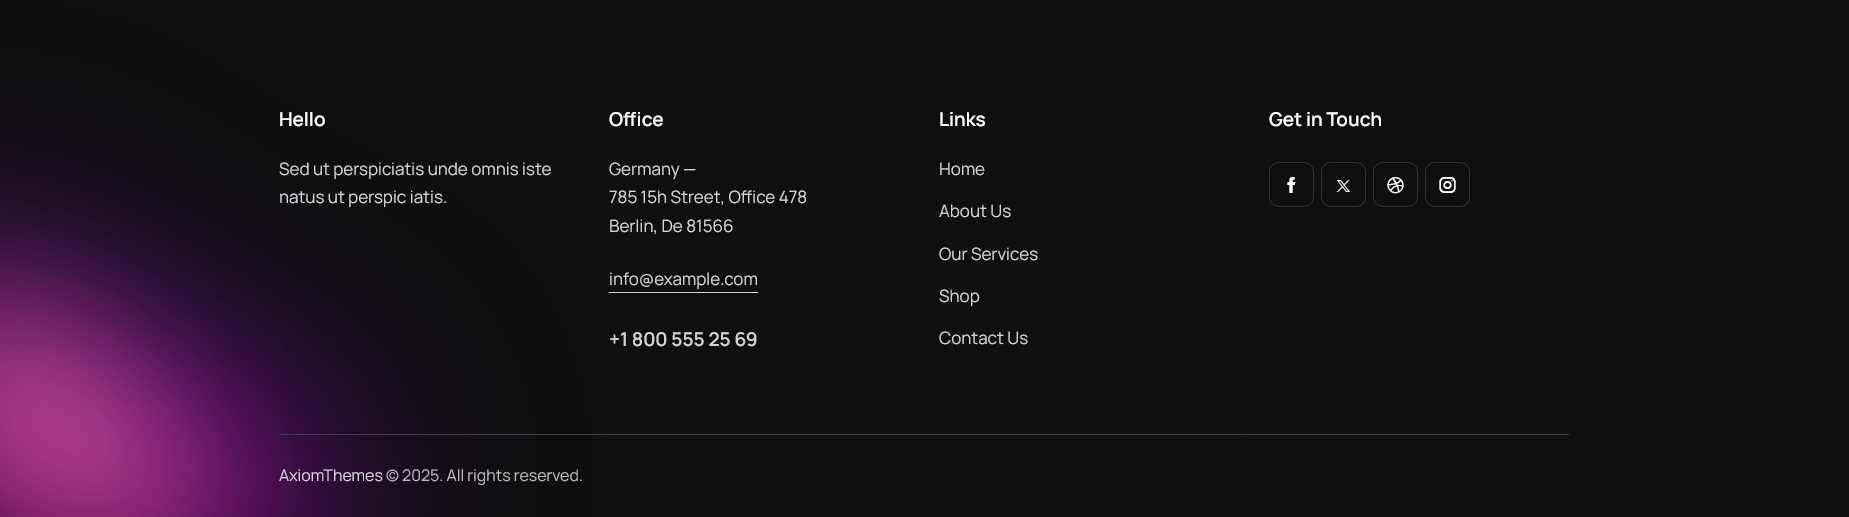The width and height of the screenshot is (1849, 517).
Task: Click the Office column heading
Action: pyautogui.click(x=636, y=119)
